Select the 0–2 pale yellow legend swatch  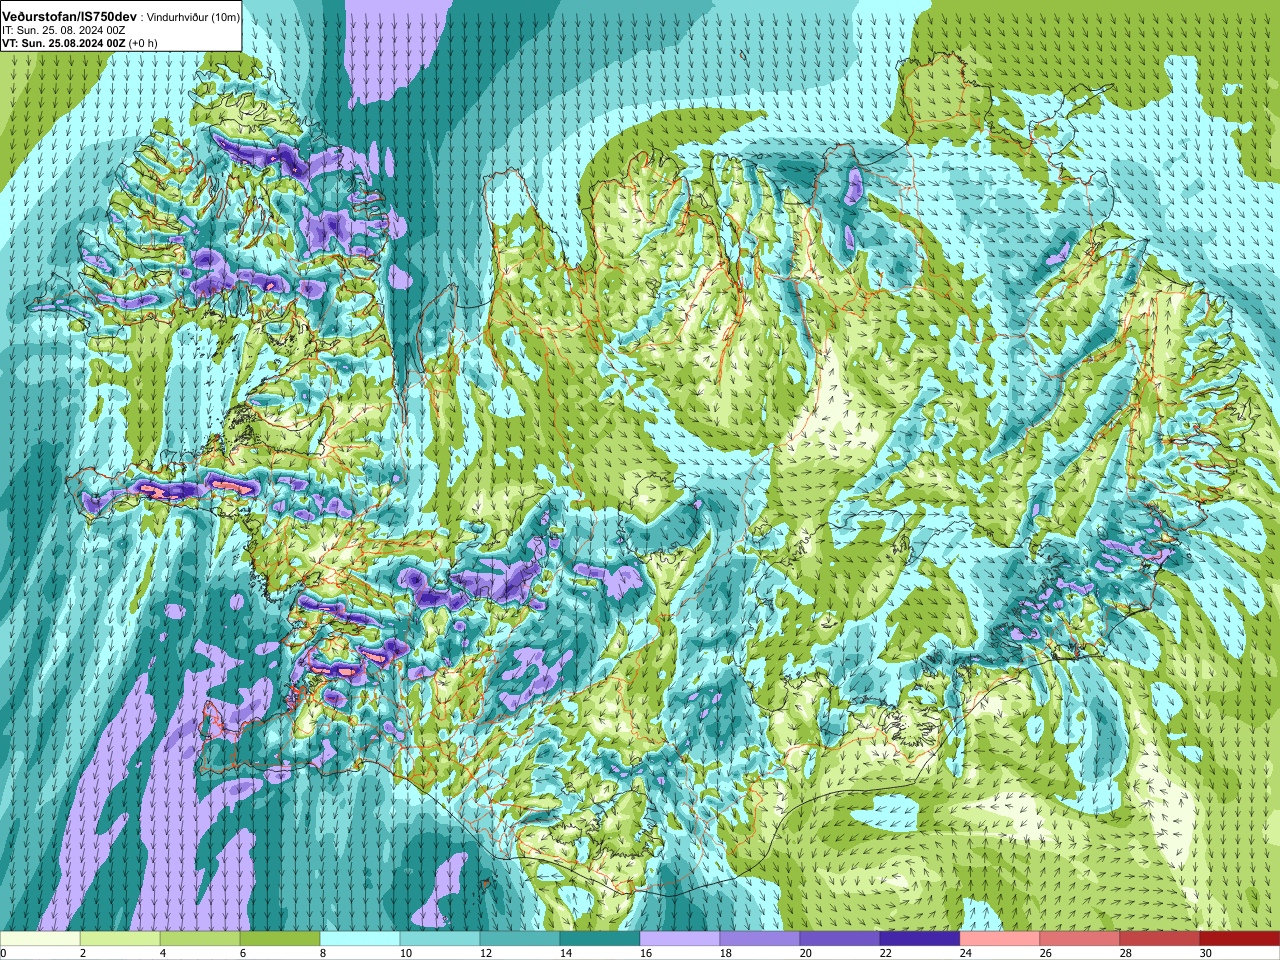coord(40,939)
